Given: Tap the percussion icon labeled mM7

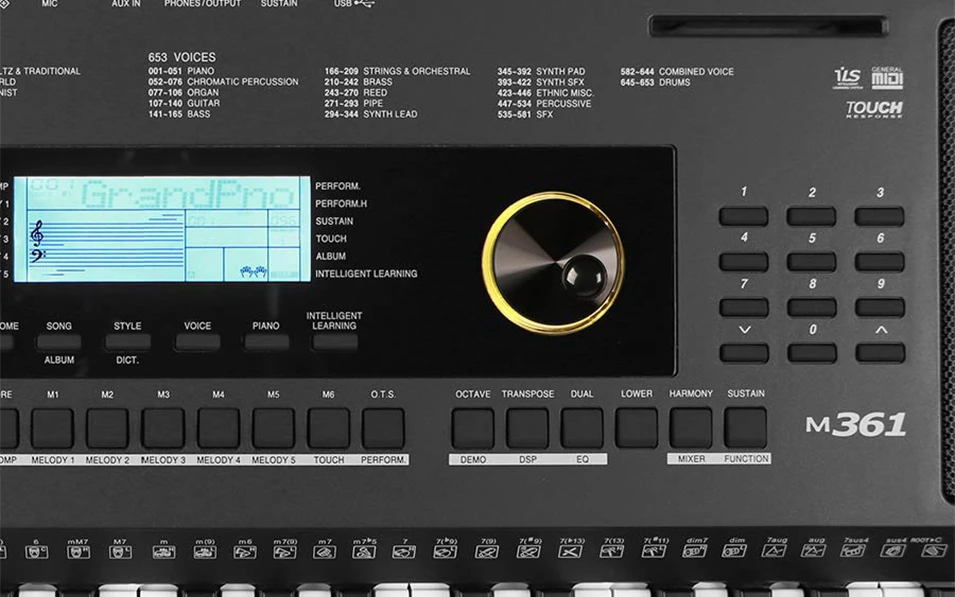Looking at the screenshot, I should [x=78, y=552].
